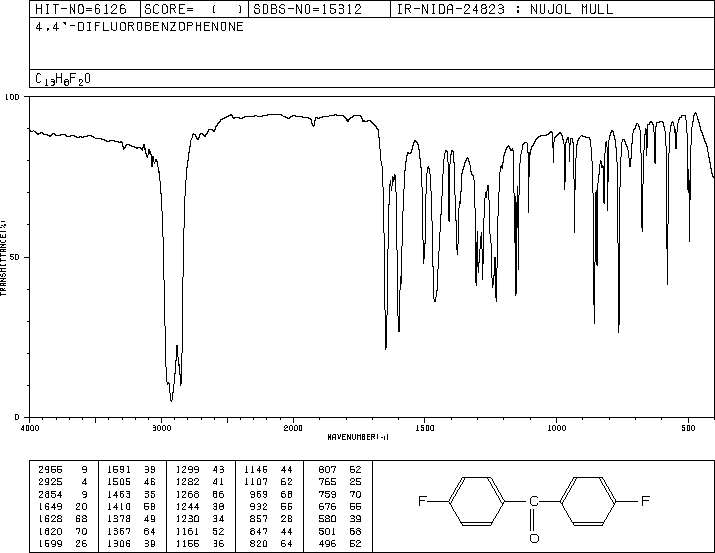Select the 1230 peak table entry

point(200,519)
